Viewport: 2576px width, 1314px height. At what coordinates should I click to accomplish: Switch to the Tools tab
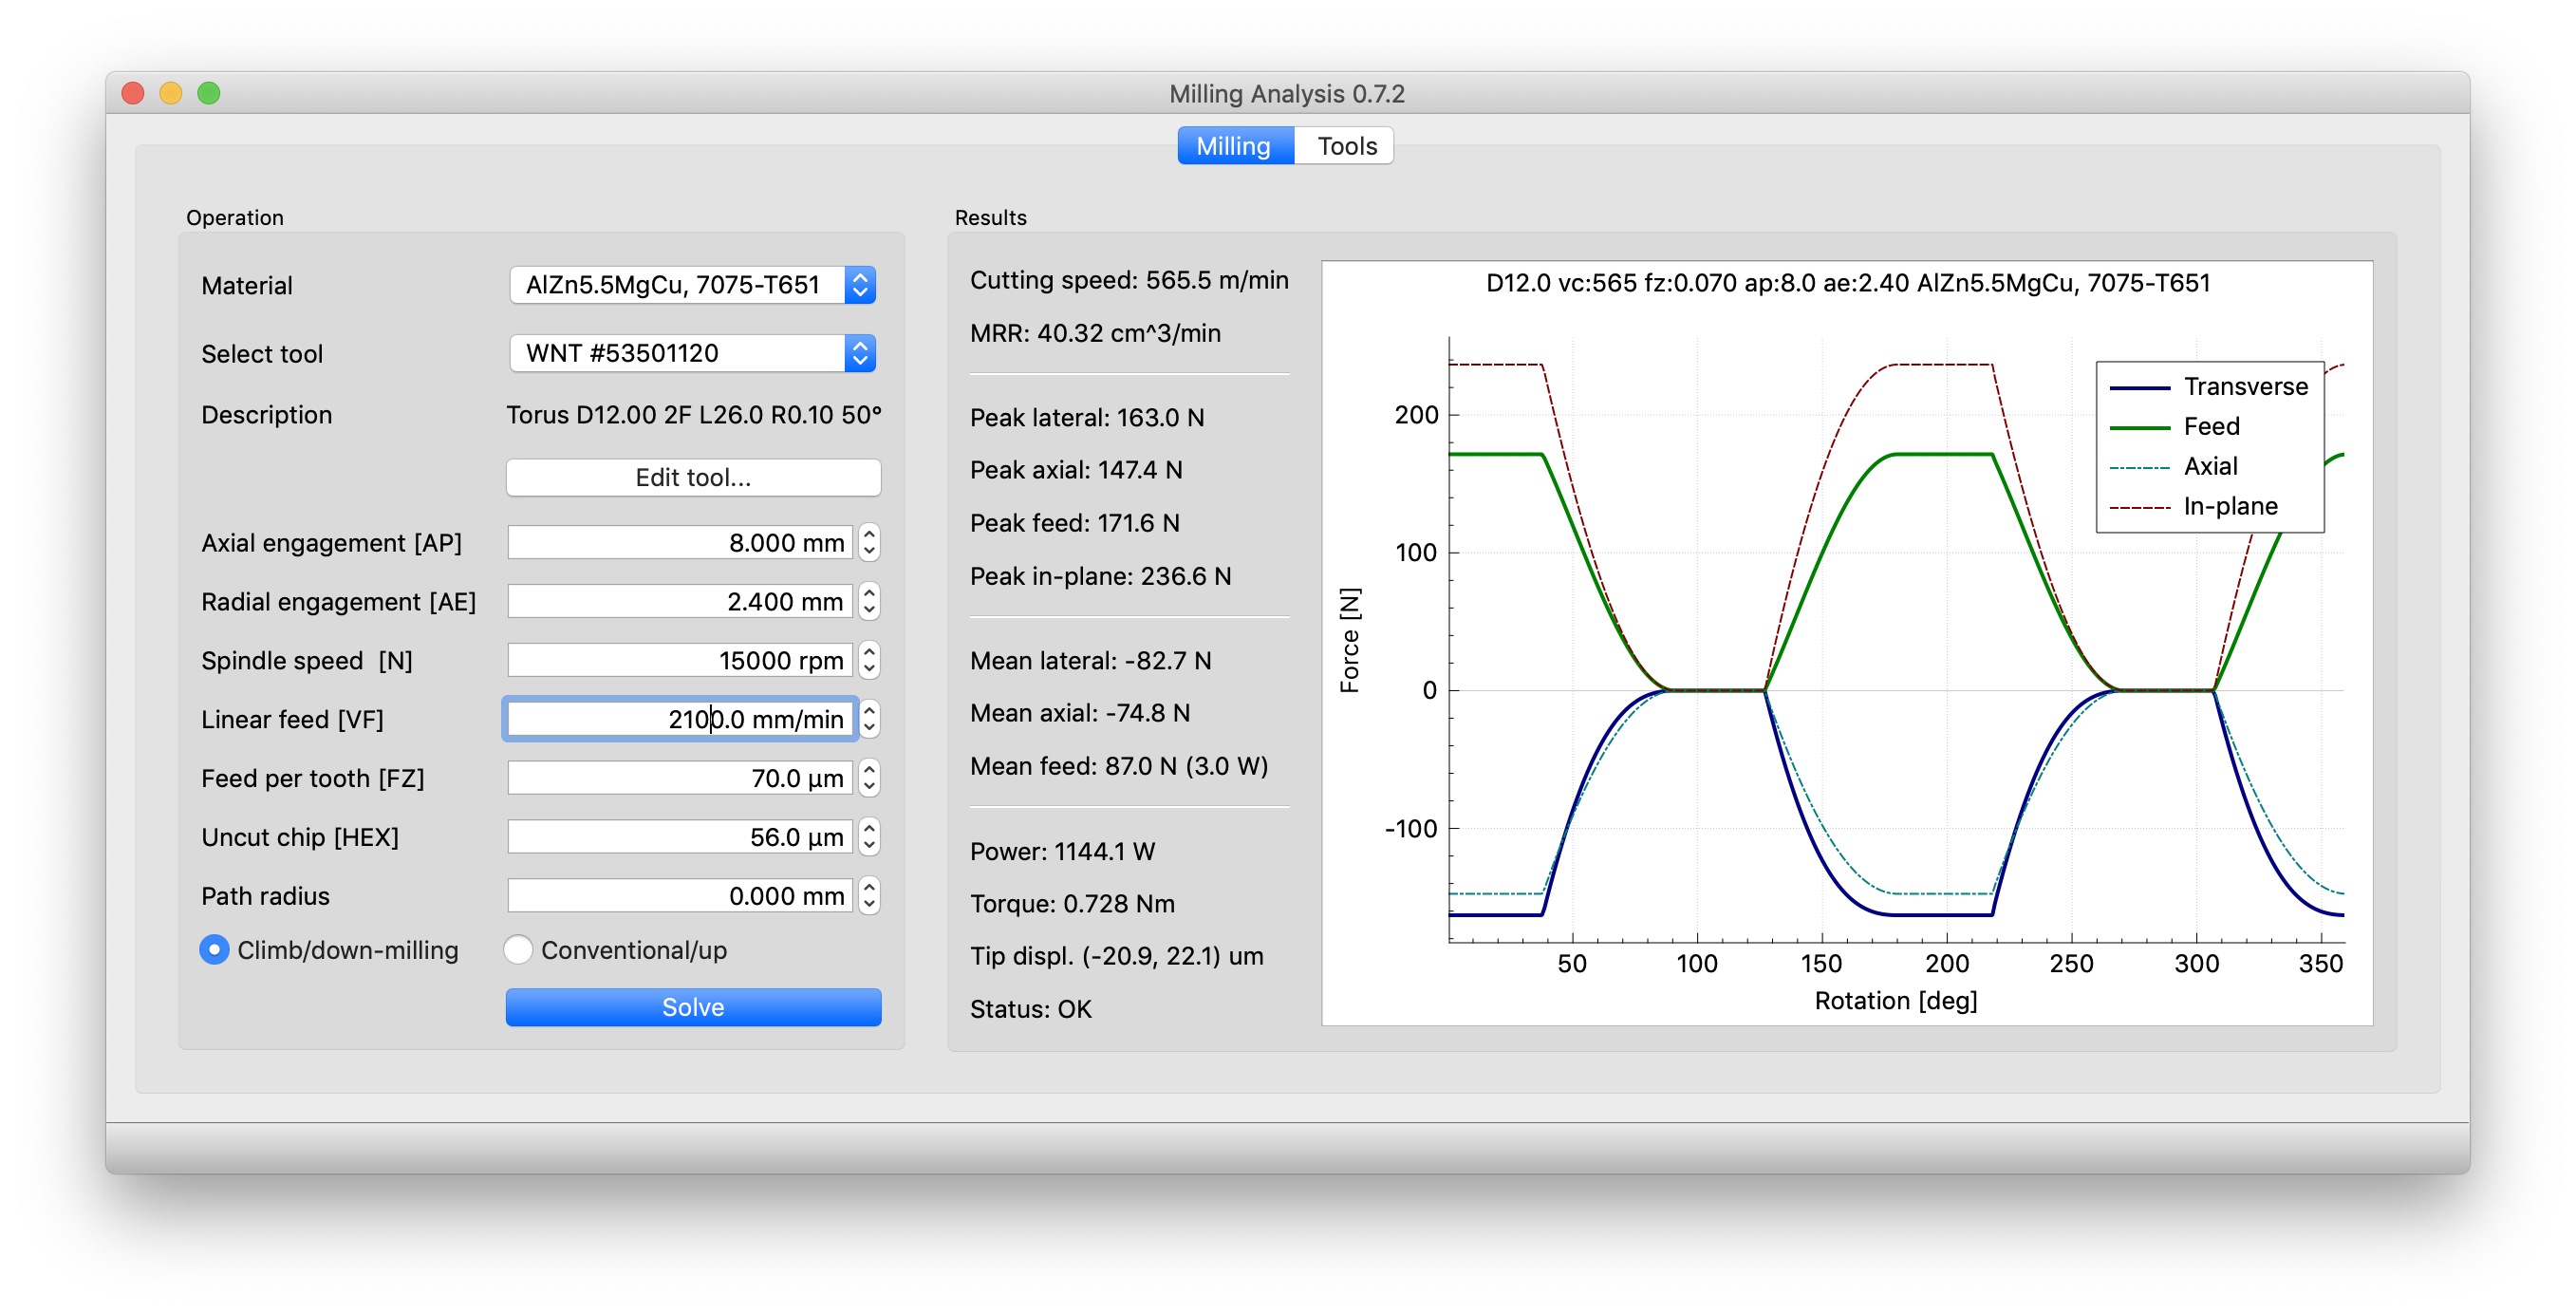(1346, 146)
